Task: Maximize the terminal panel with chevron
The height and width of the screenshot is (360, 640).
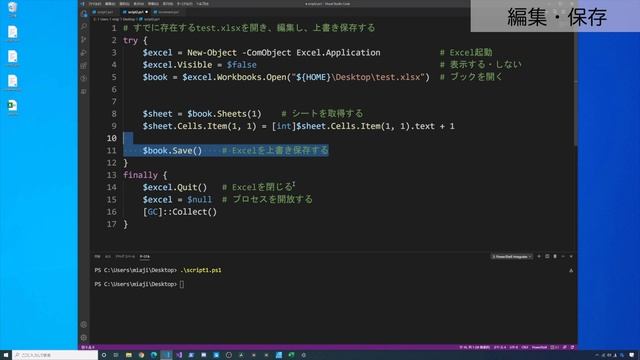Action: [563, 256]
